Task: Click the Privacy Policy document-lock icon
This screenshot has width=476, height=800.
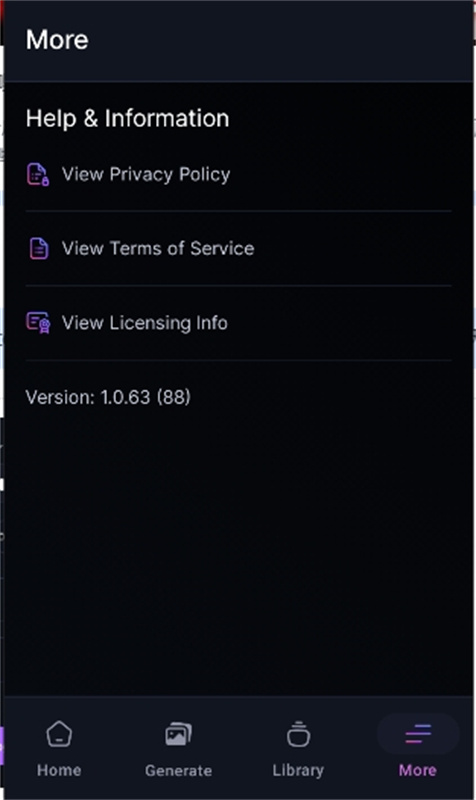Action: point(38,174)
